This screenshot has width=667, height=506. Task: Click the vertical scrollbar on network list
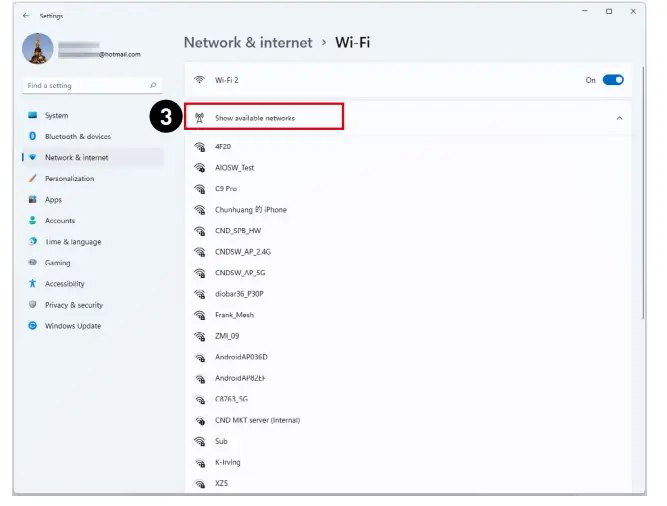click(x=642, y=250)
